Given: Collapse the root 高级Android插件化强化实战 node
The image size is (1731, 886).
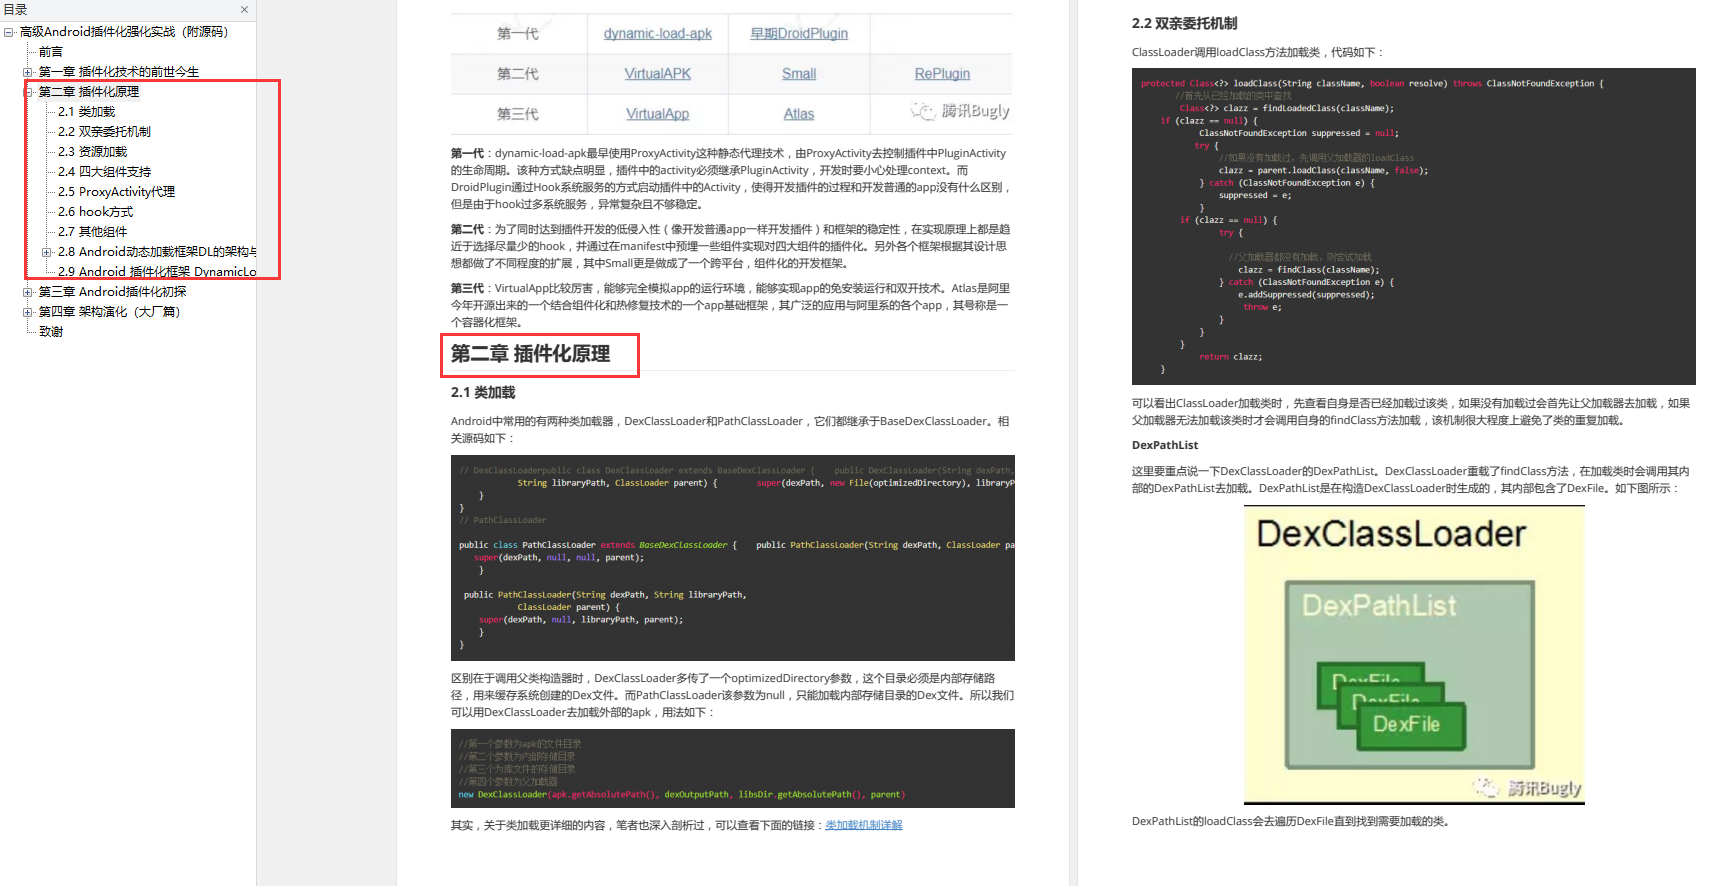Looking at the screenshot, I should click(9, 32).
